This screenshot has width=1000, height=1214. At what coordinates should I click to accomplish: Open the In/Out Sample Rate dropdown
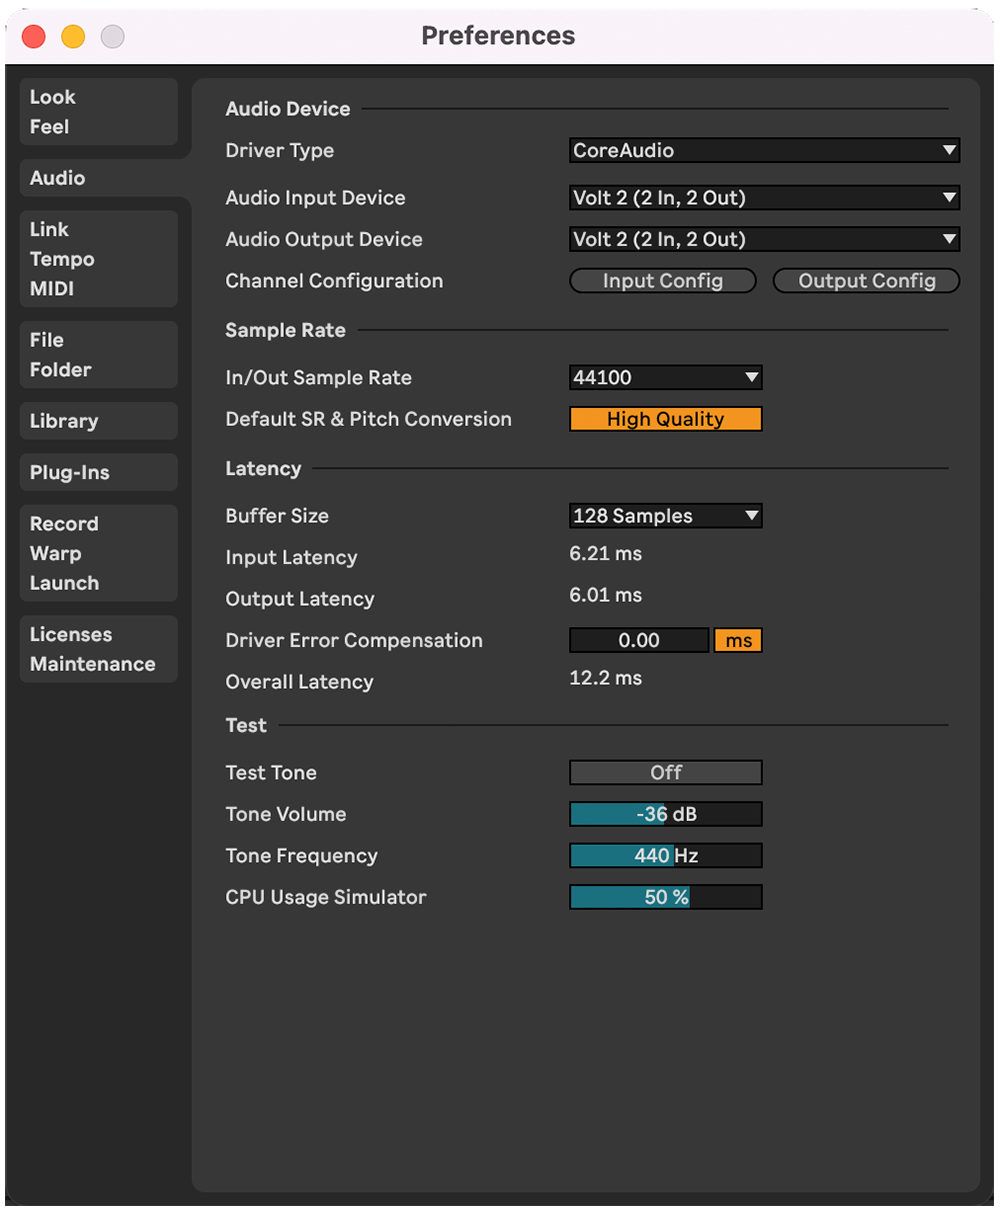(665, 378)
